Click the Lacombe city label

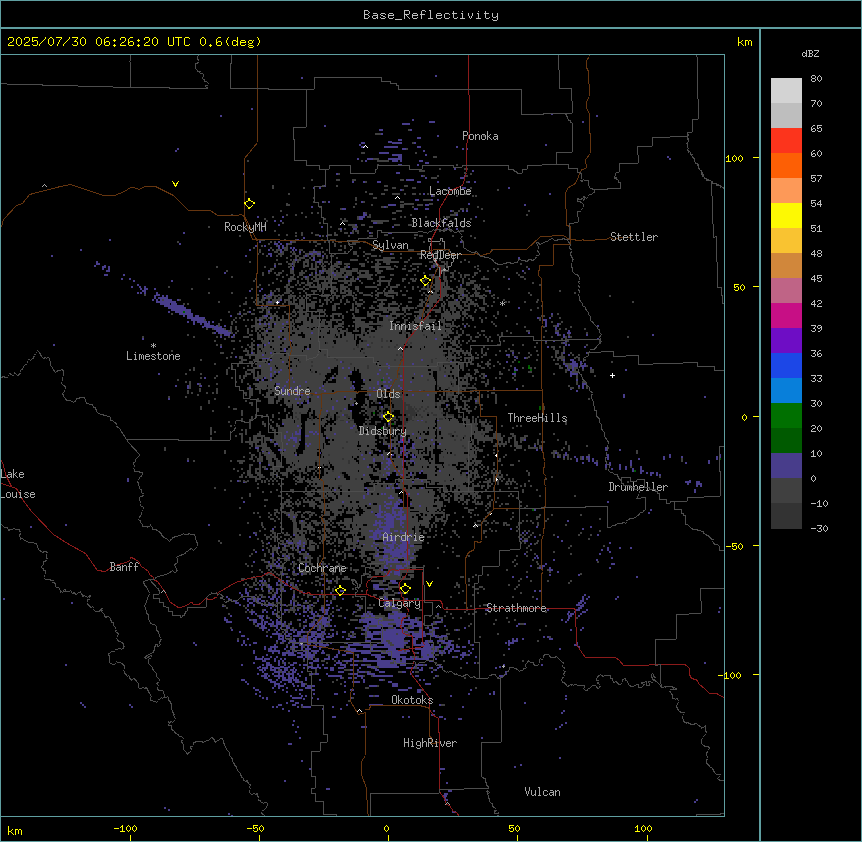click(450, 191)
